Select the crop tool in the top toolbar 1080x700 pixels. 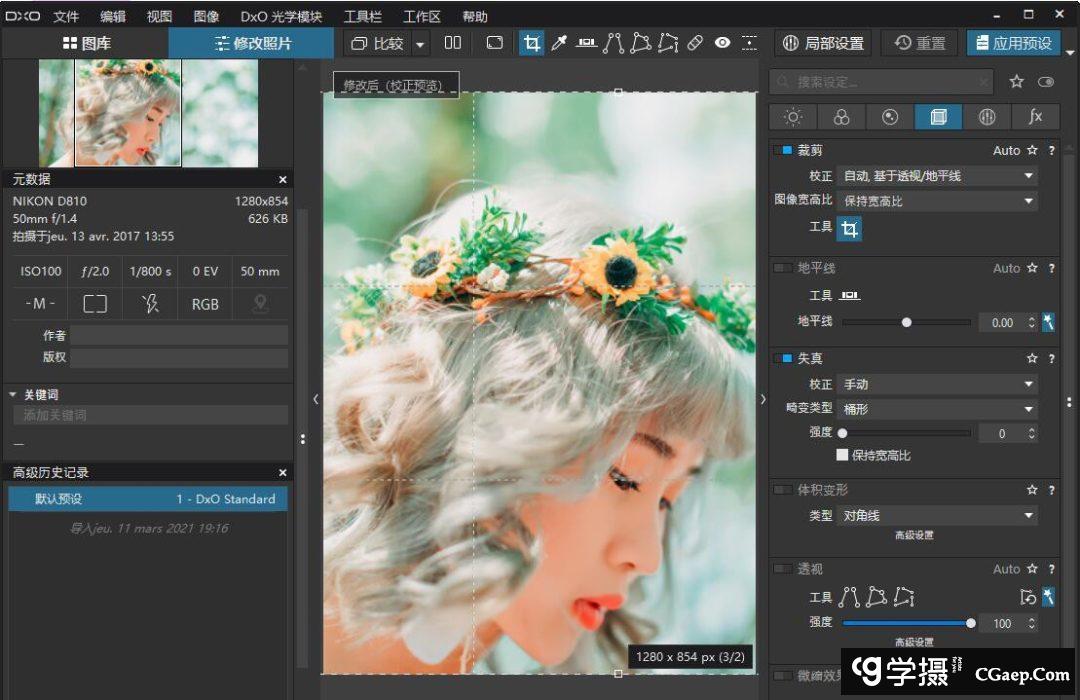(531, 43)
